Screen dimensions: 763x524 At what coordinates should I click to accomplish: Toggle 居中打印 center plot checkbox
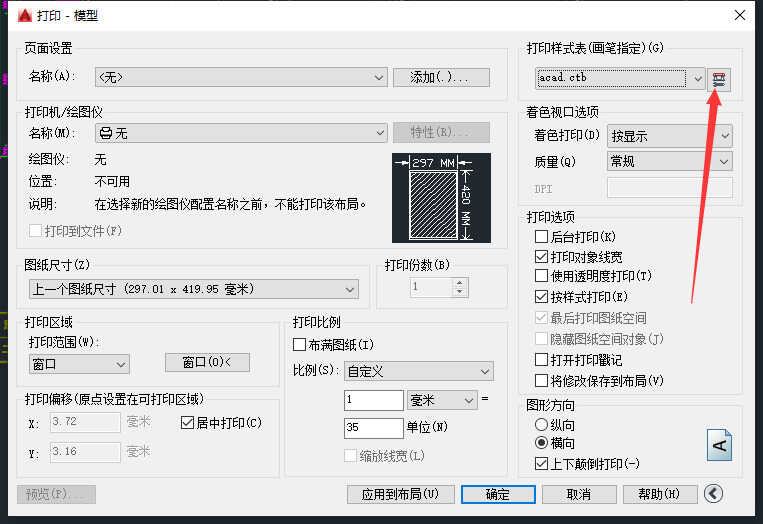pos(187,423)
